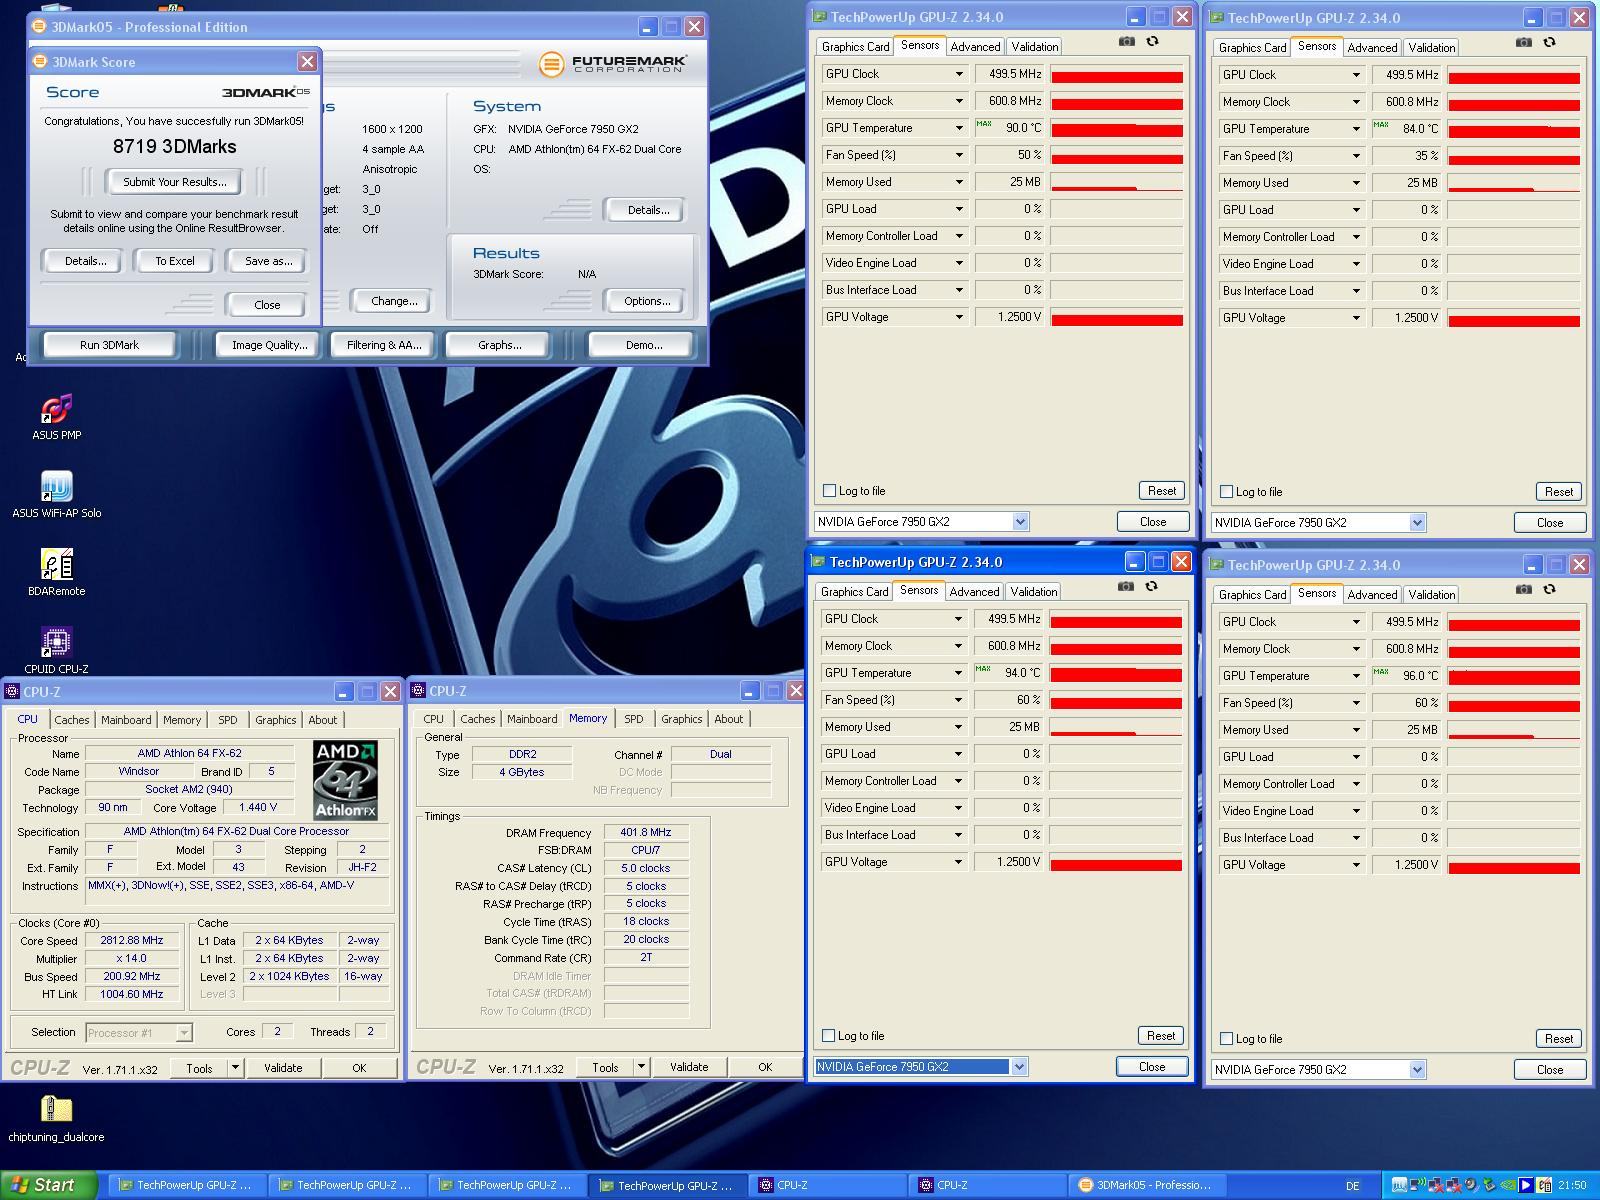1600x1200 pixels.
Task: Open the Tools dropdown arrow in CPU-Z showing the Memory tab
Action: tap(641, 1067)
